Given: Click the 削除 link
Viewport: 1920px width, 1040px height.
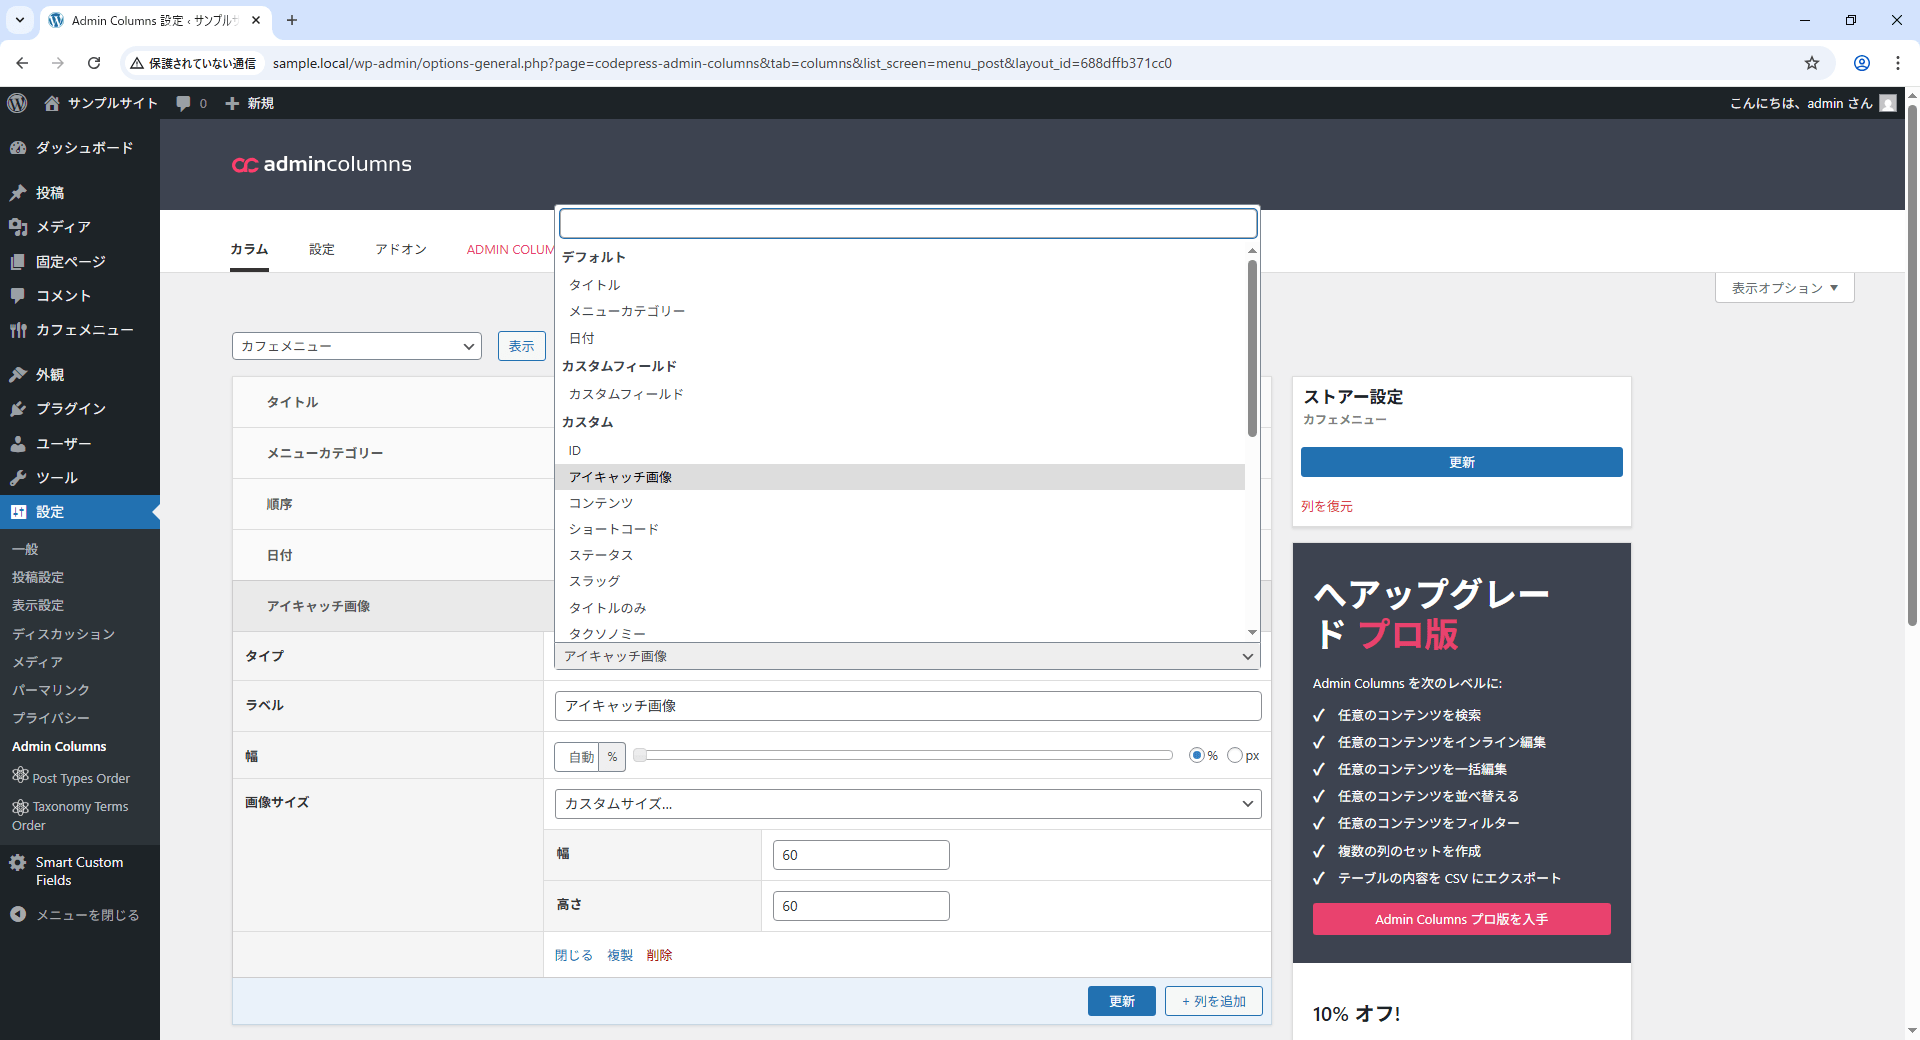Looking at the screenshot, I should pyautogui.click(x=659, y=955).
